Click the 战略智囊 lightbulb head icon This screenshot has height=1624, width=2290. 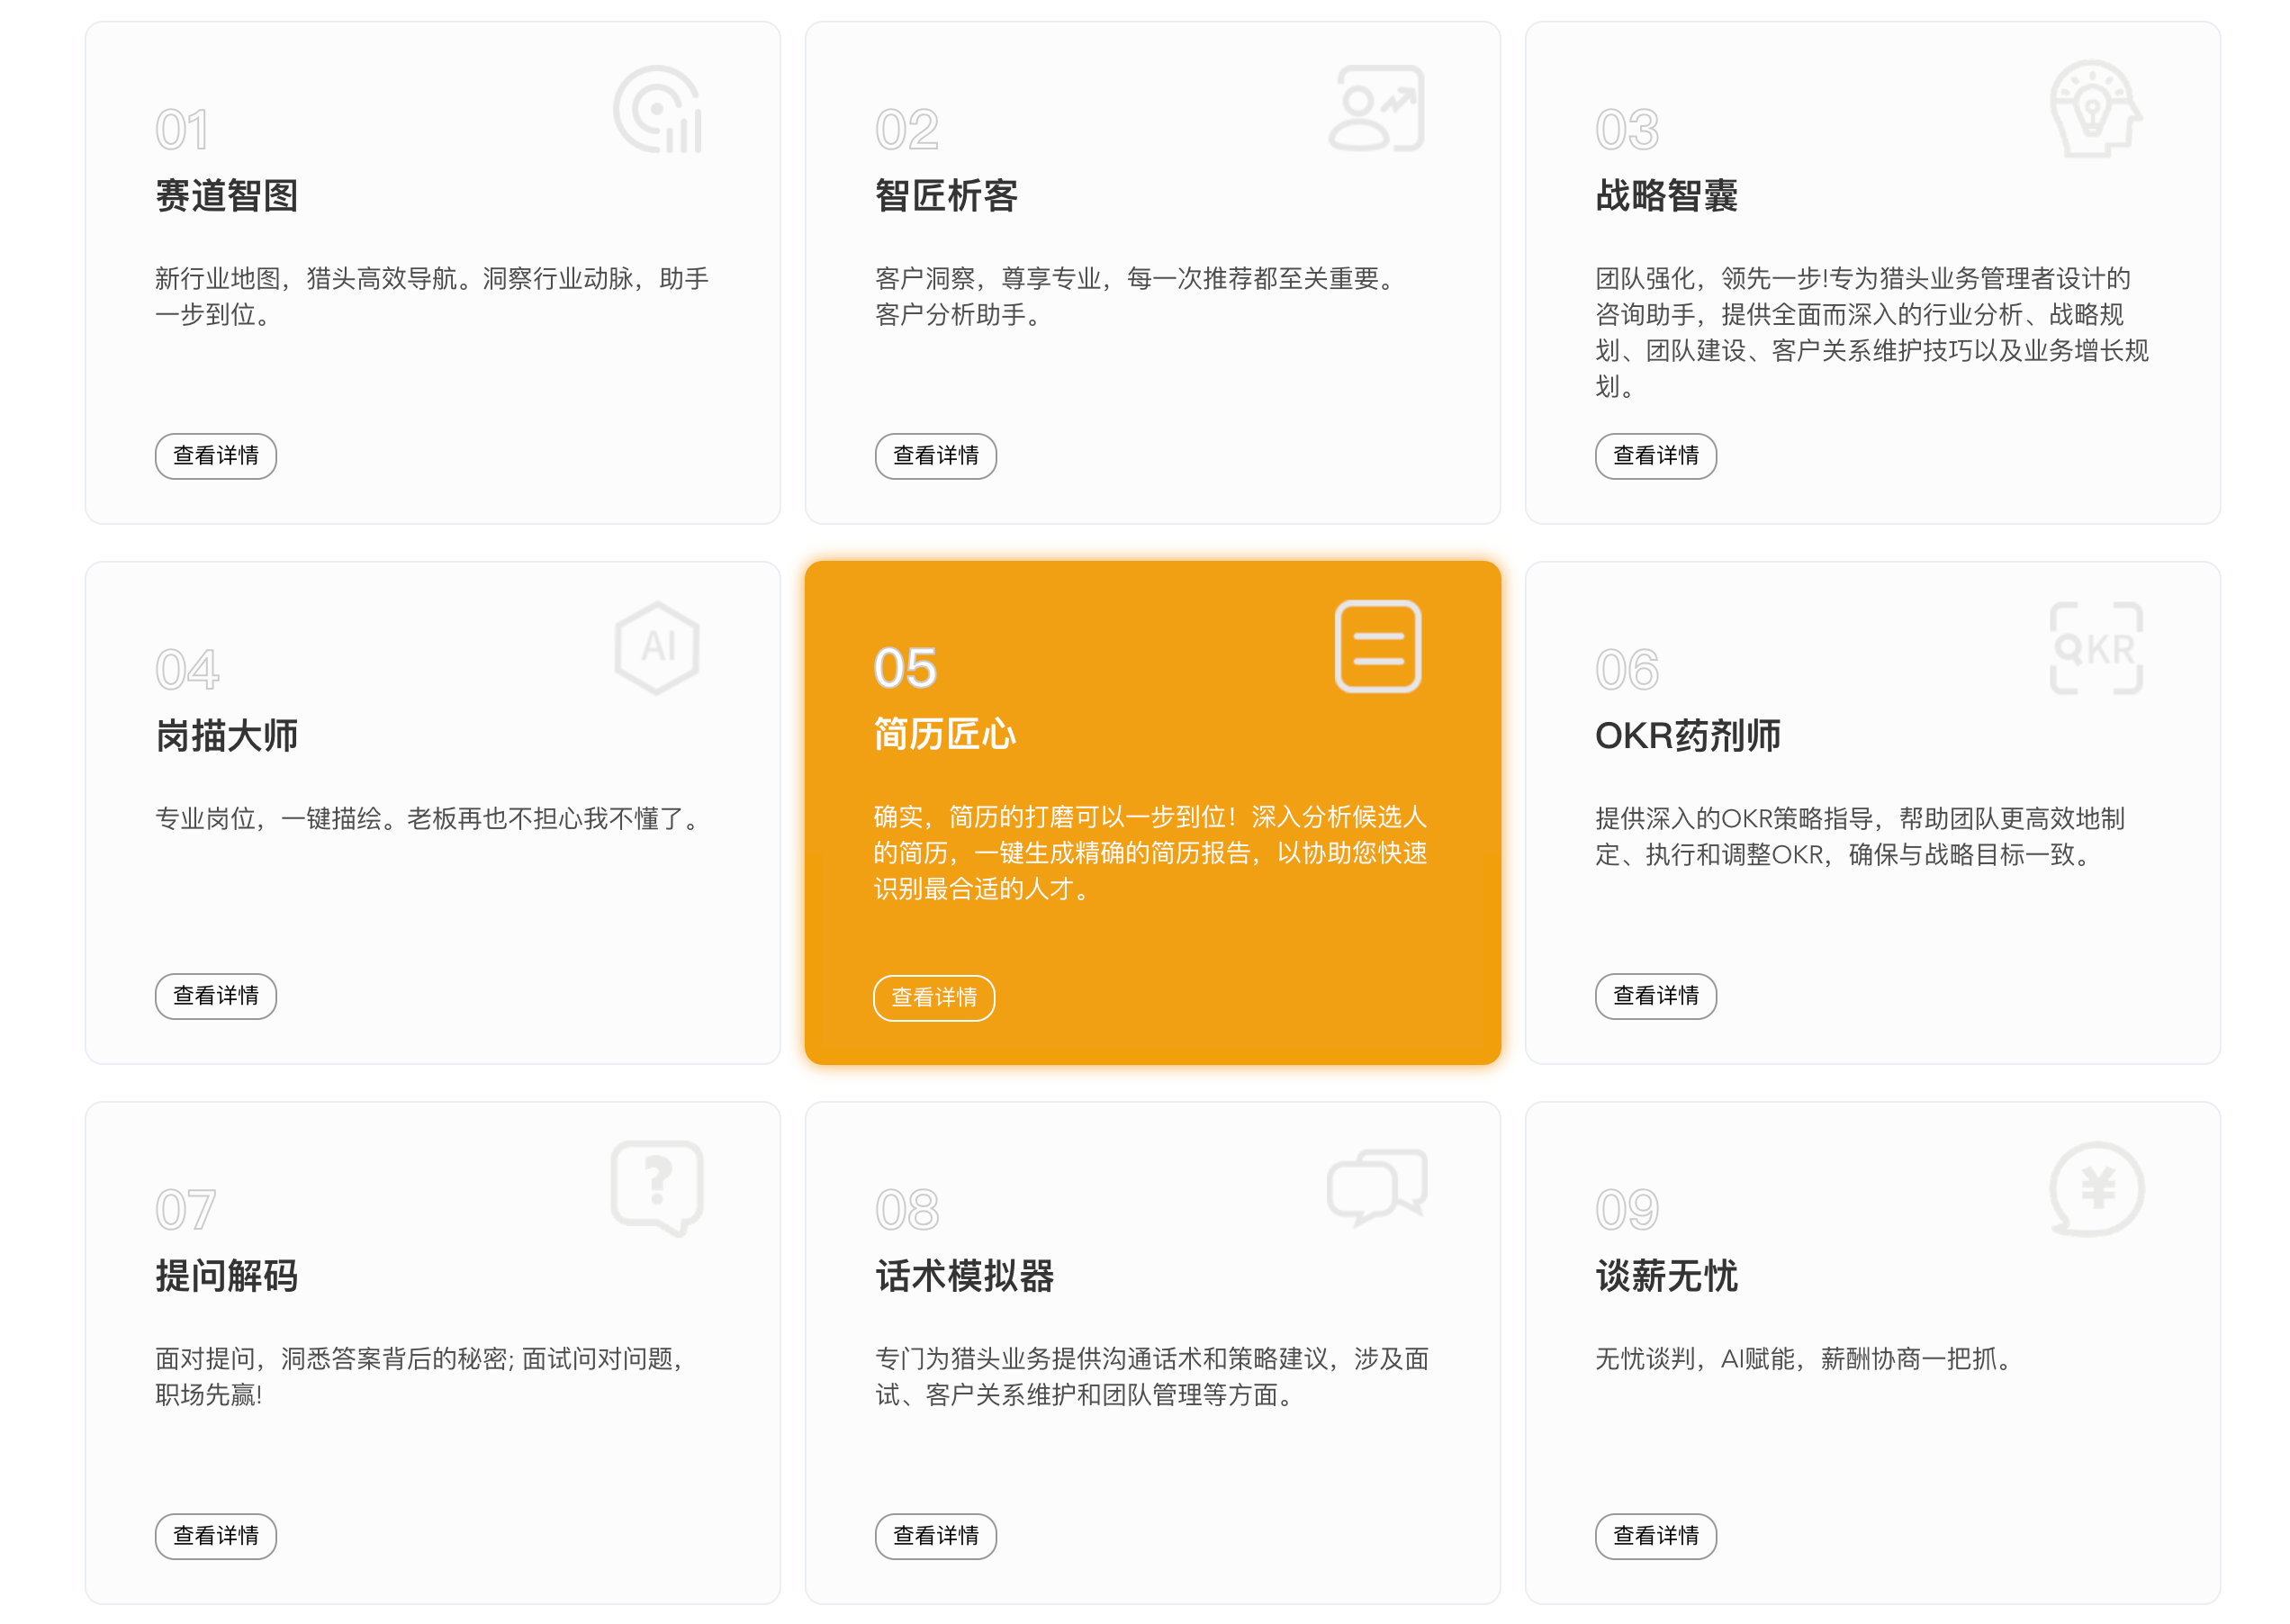tap(2095, 109)
